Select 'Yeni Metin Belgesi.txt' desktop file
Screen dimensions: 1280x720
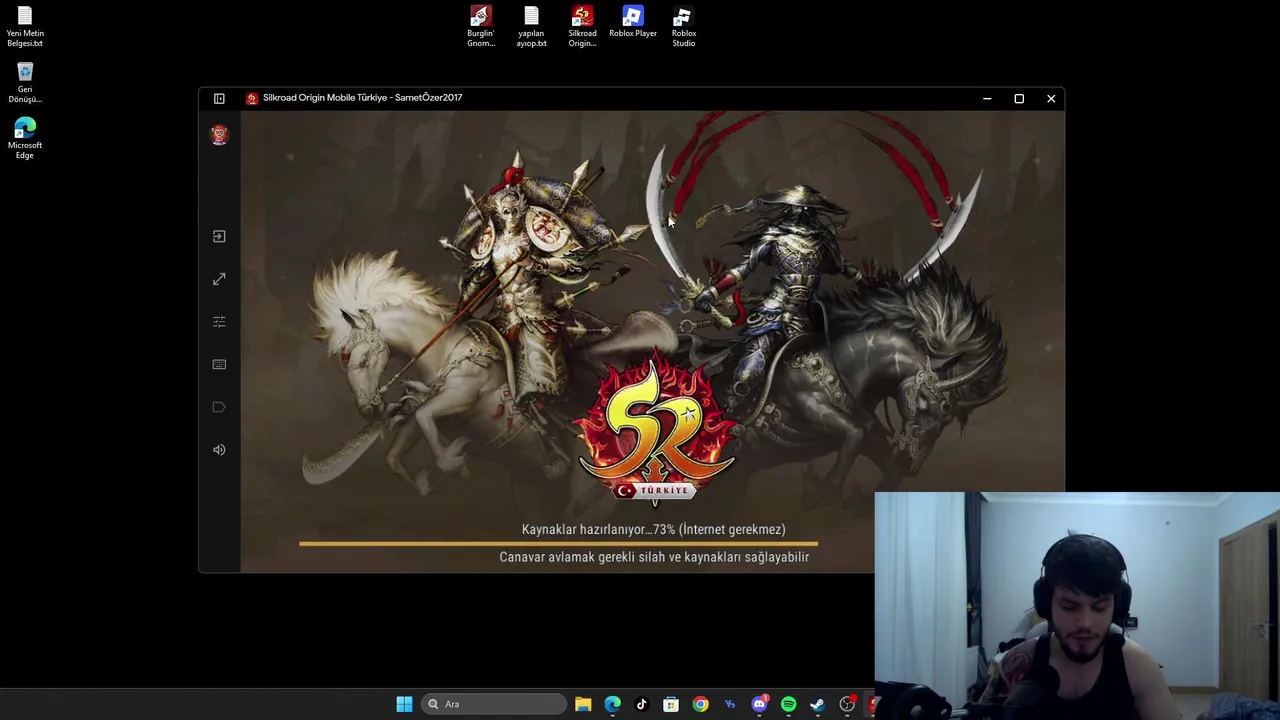[25, 27]
